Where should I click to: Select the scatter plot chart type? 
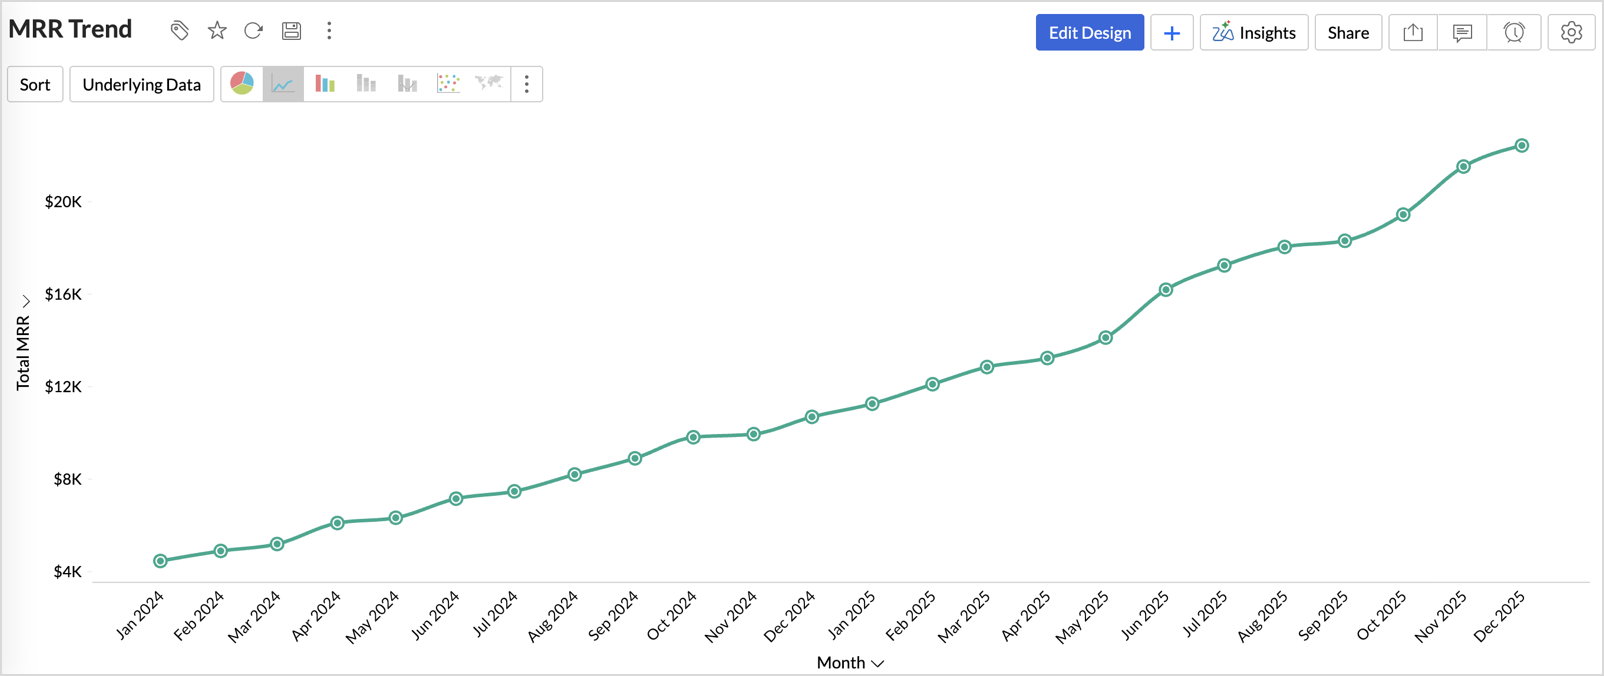pos(448,84)
